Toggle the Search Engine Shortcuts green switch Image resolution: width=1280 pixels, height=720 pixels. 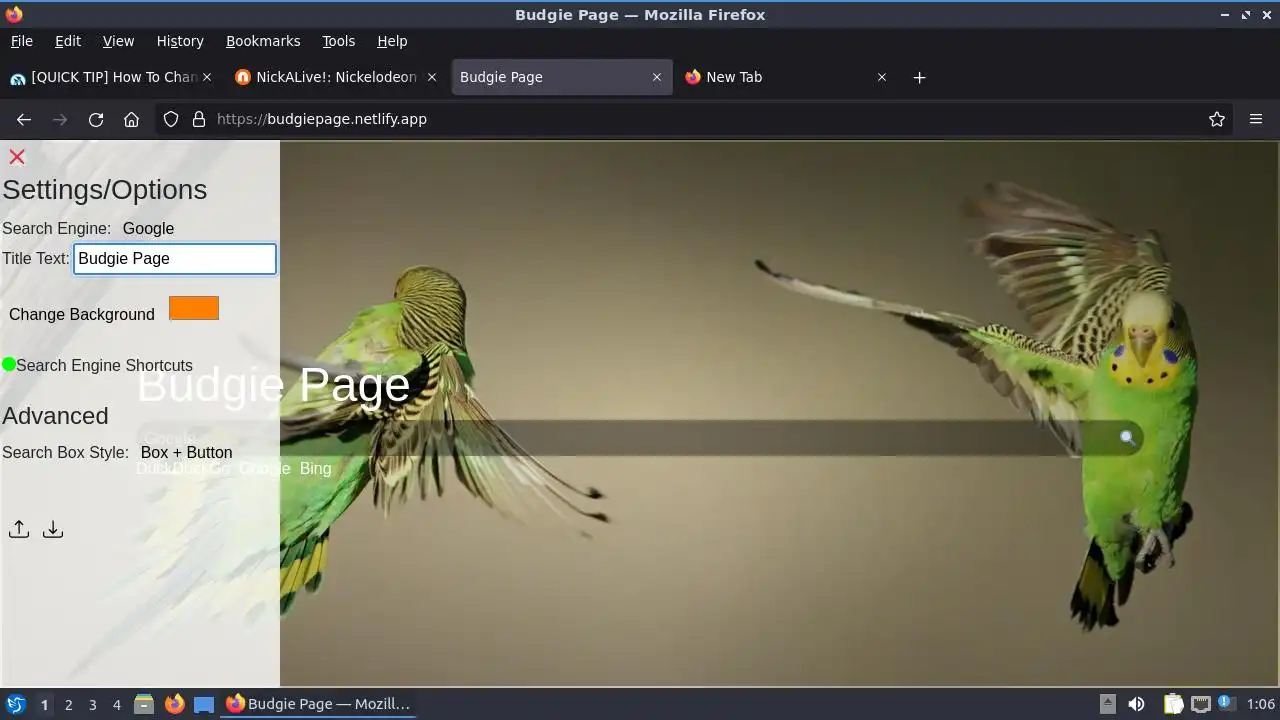pyautogui.click(x=9, y=364)
